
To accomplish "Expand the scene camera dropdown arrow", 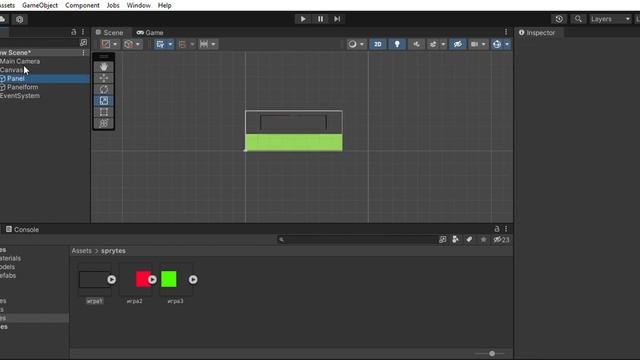I will [484, 44].
